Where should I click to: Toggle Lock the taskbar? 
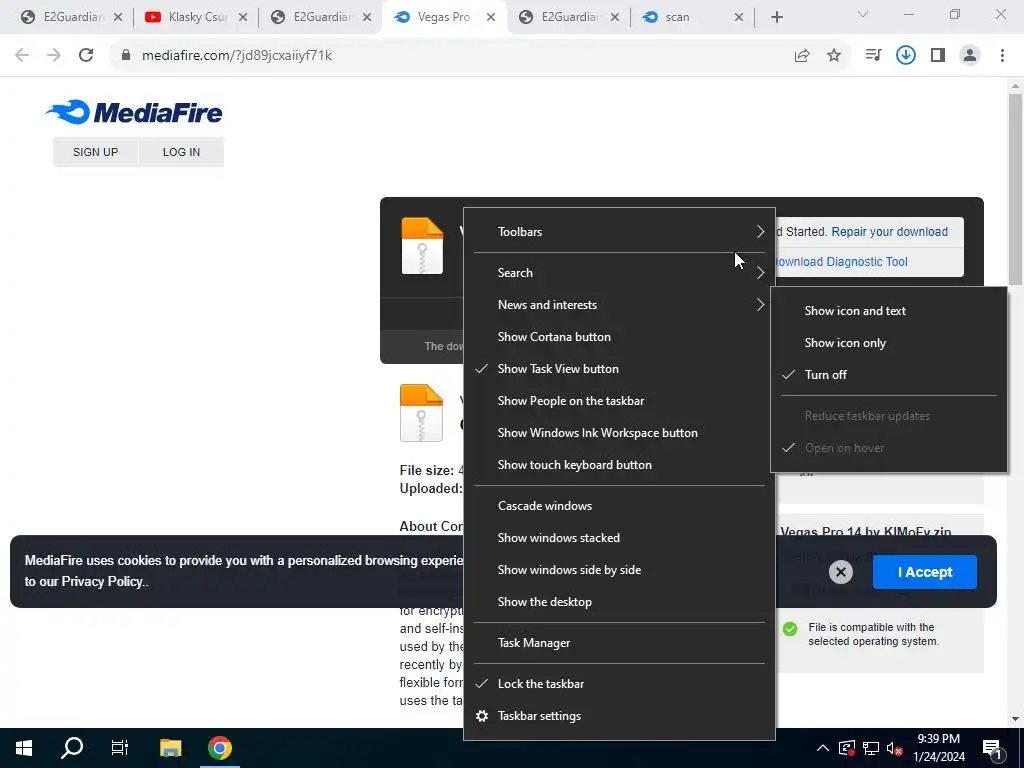coord(619,684)
